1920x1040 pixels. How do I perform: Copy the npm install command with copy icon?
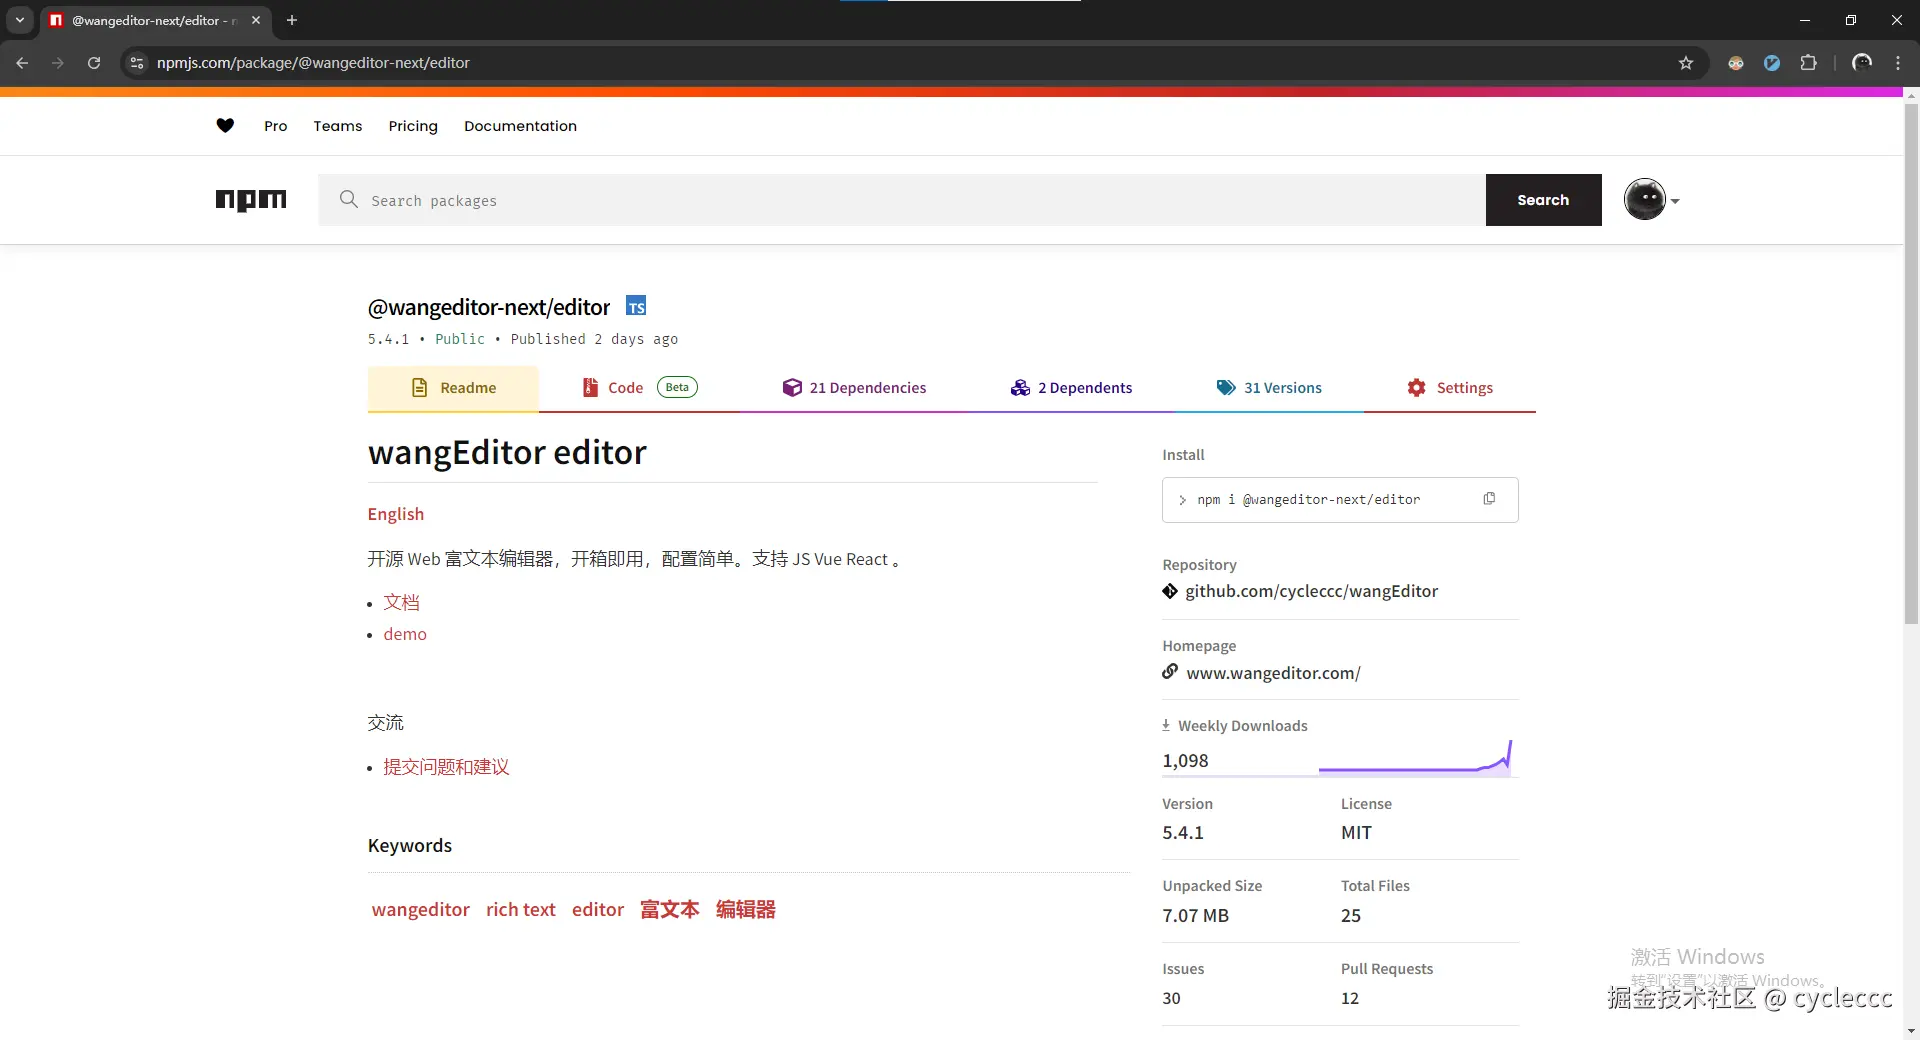[1489, 498]
